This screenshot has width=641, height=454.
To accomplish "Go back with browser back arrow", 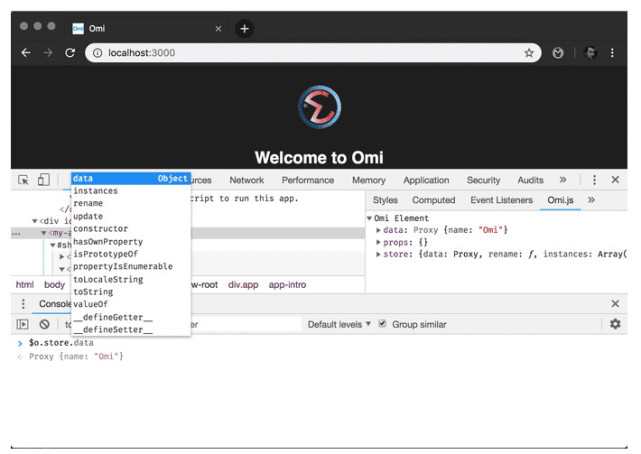I will coord(26,53).
